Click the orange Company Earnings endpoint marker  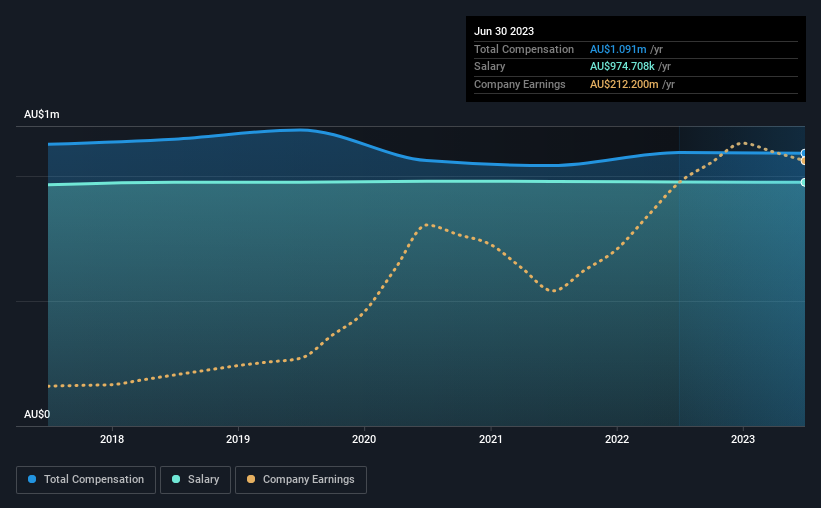click(804, 161)
